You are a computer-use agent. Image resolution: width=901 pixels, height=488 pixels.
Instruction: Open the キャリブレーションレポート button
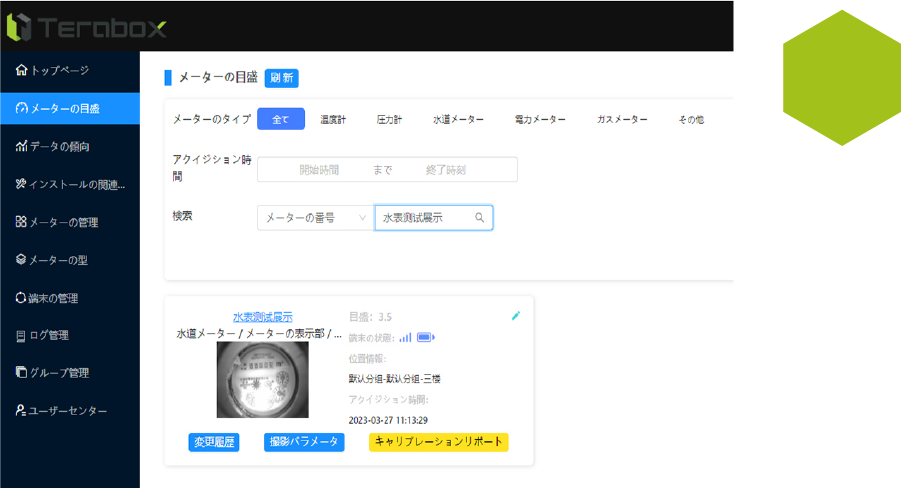438,441
